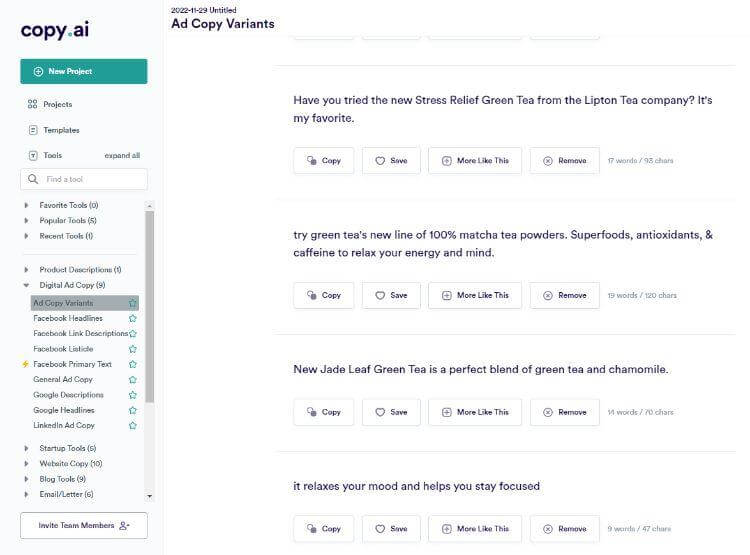
Task: Click sidebar scrollbar down arrow
Action: pyautogui.click(x=150, y=496)
